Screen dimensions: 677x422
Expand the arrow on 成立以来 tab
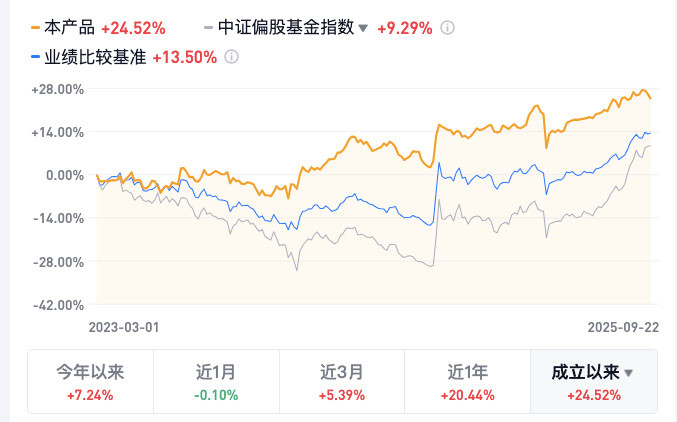(x=629, y=373)
